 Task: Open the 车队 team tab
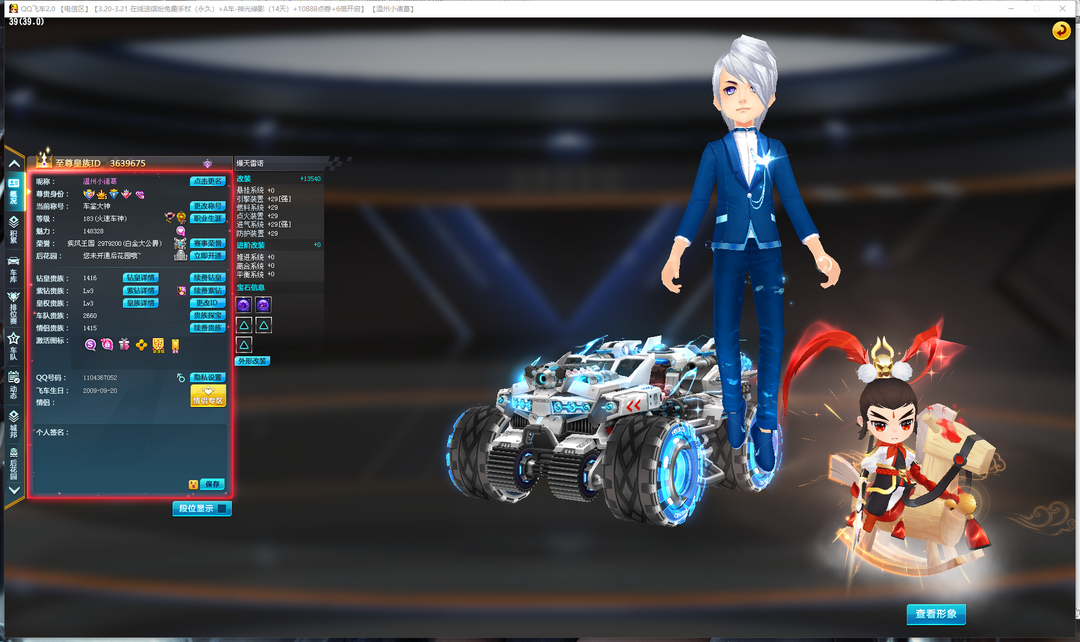14,346
